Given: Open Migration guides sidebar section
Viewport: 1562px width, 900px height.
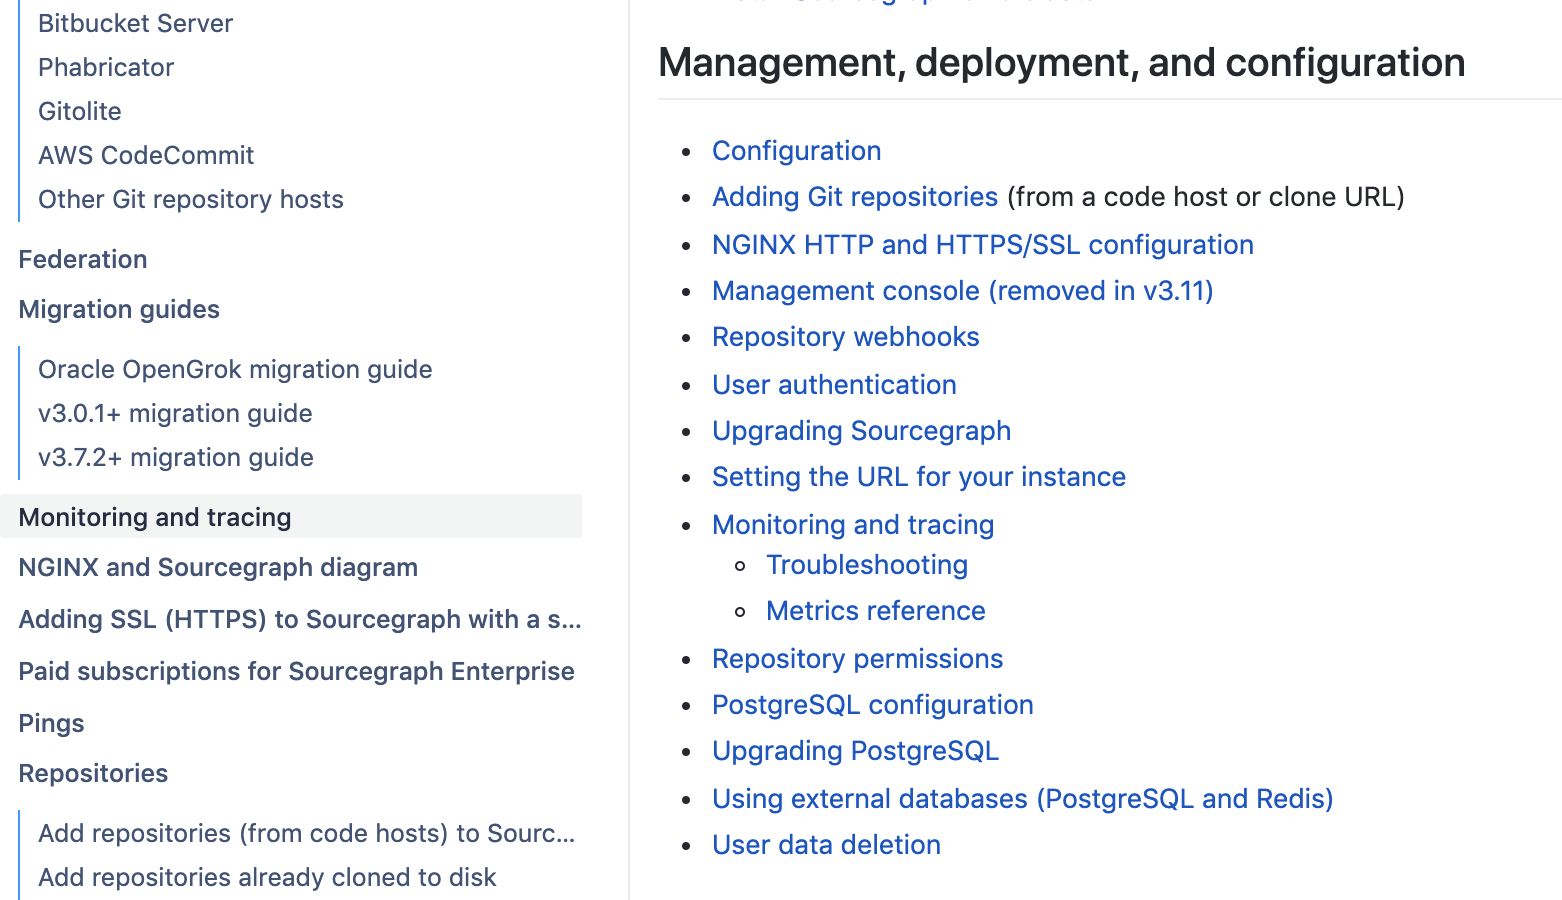Looking at the screenshot, I should click(119, 309).
